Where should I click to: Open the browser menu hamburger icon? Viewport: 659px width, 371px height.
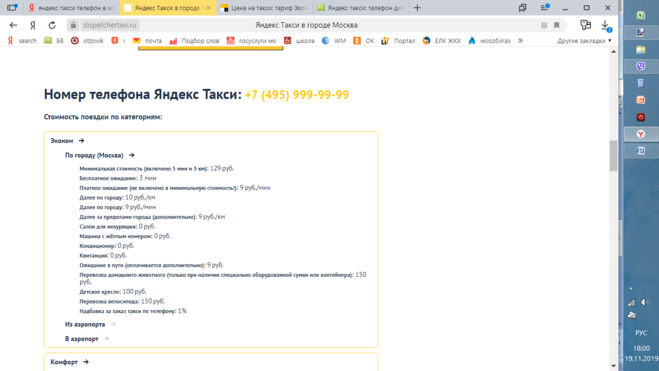[544, 8]
